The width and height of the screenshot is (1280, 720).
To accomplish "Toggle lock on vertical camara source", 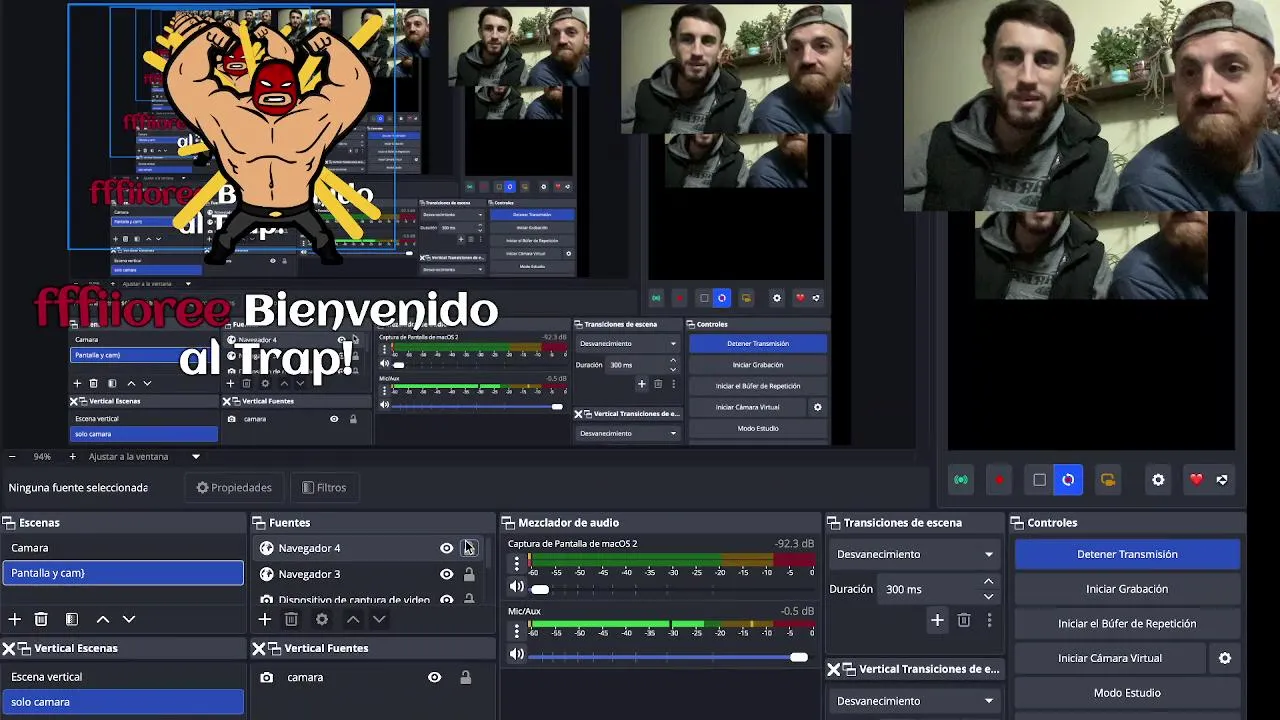I will pyautogui.click(x=465, y=677).
